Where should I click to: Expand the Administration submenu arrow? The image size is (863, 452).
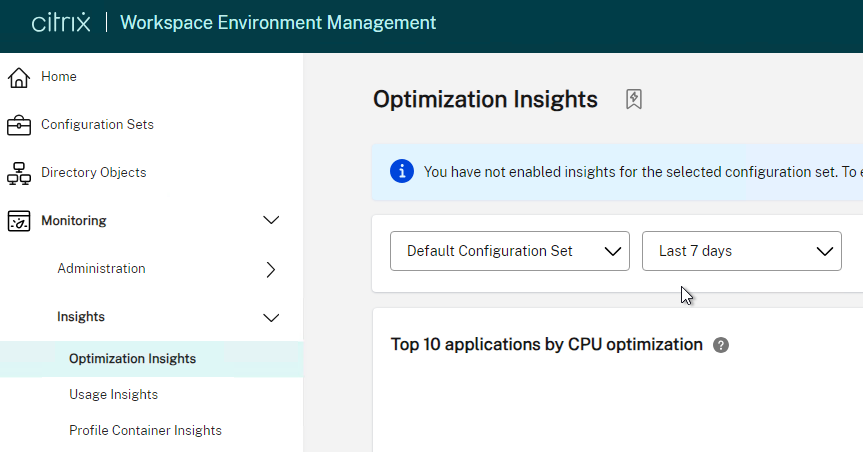[x=271, y=269]
